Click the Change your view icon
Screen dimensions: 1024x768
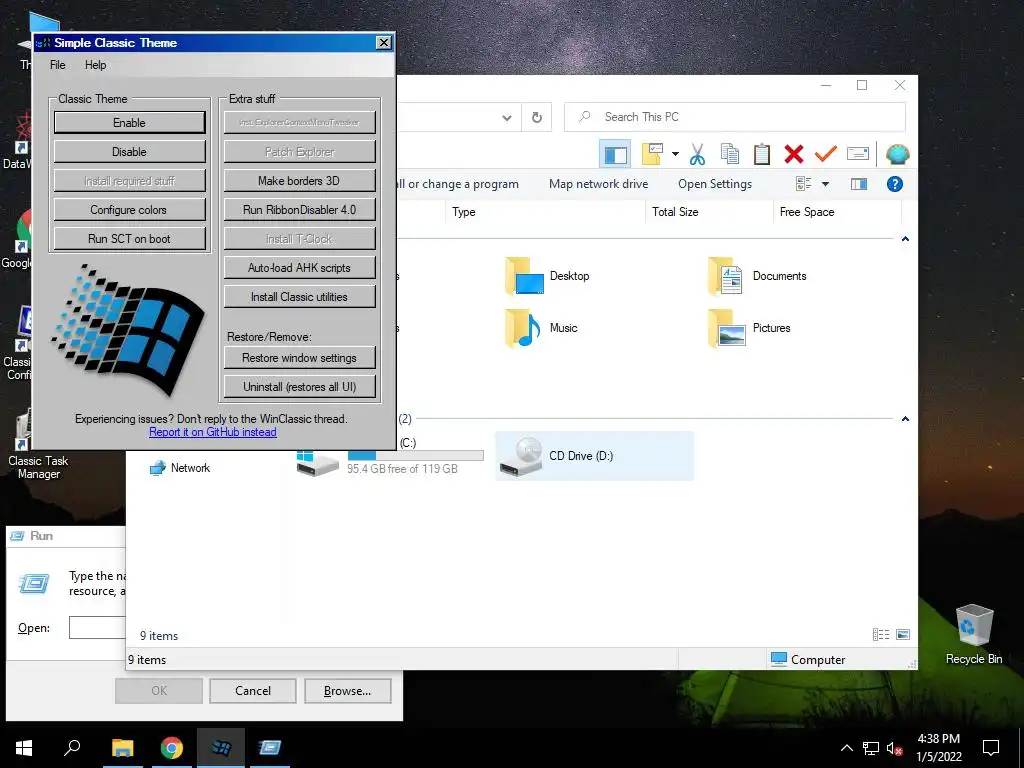pos(803,184)
